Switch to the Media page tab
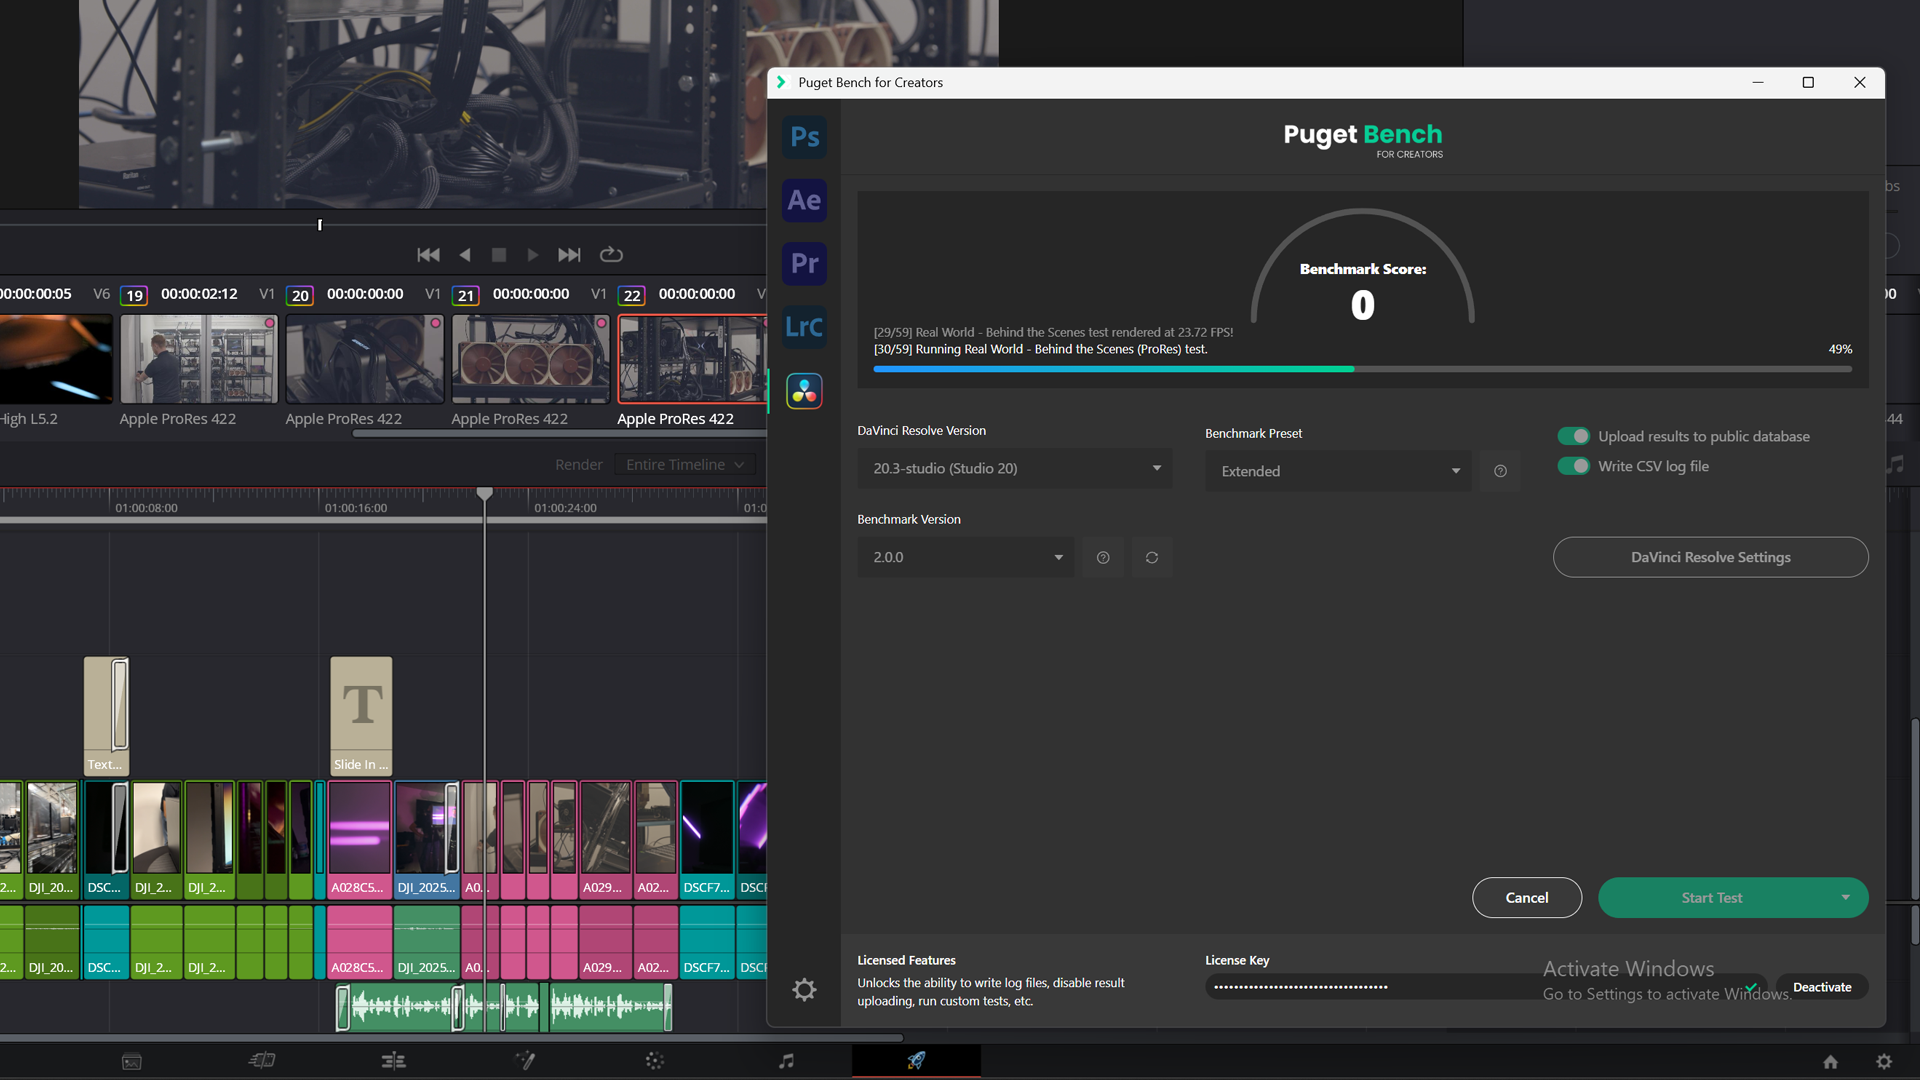This screenshot has width=1920, height=1080. point(131,1061)
